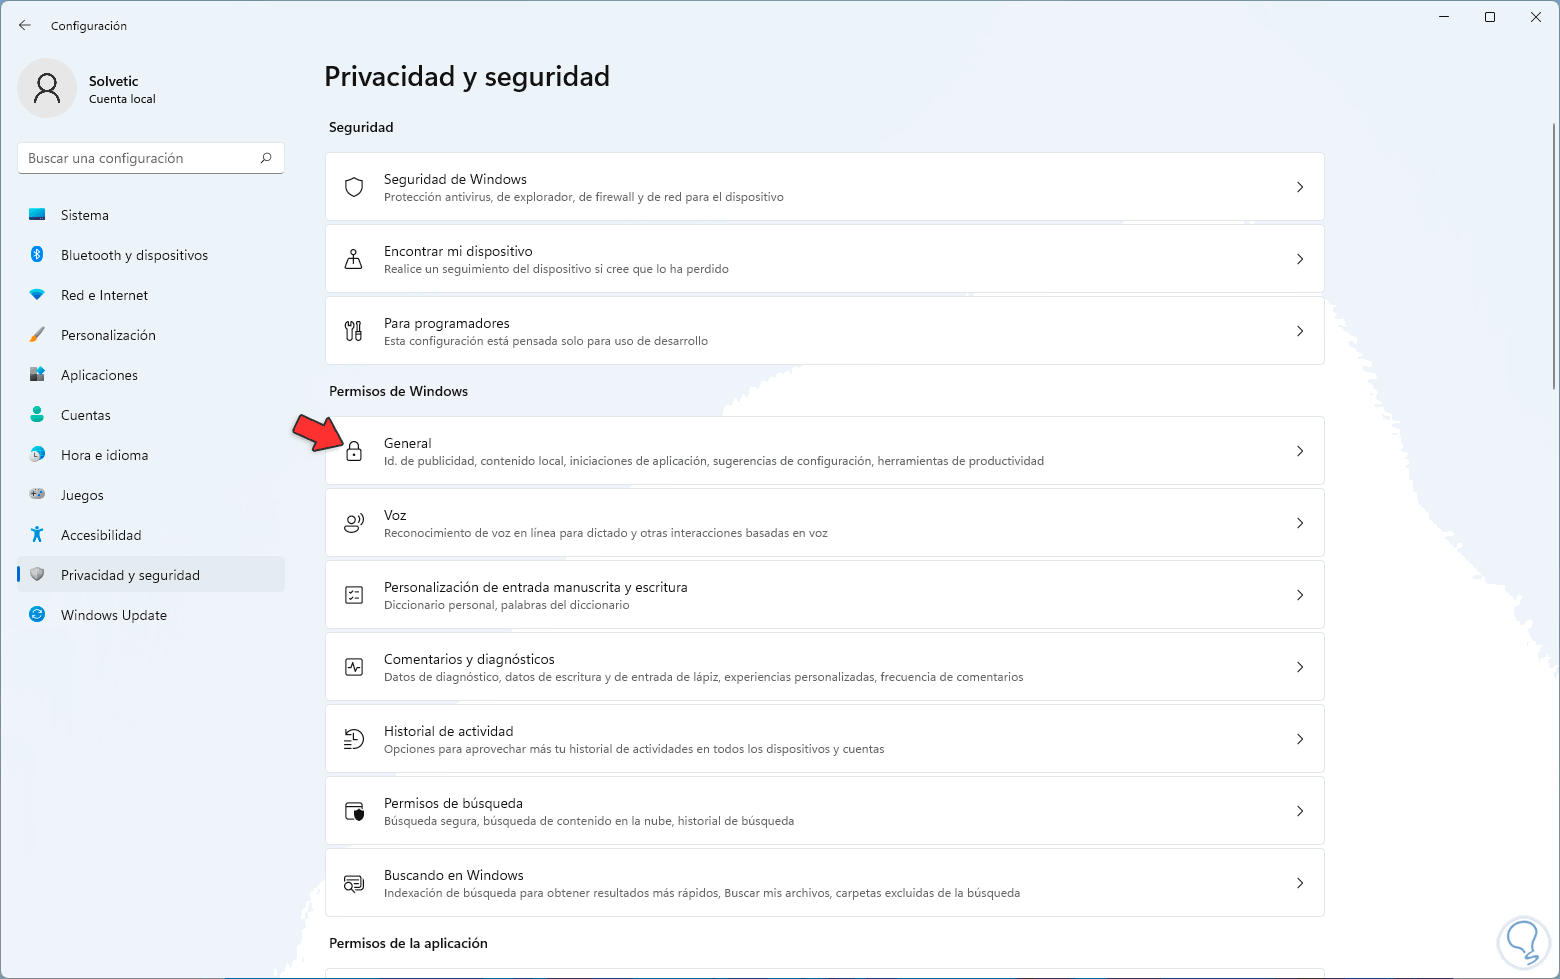Open the Accesibilidad settings category

pos(101,535)
